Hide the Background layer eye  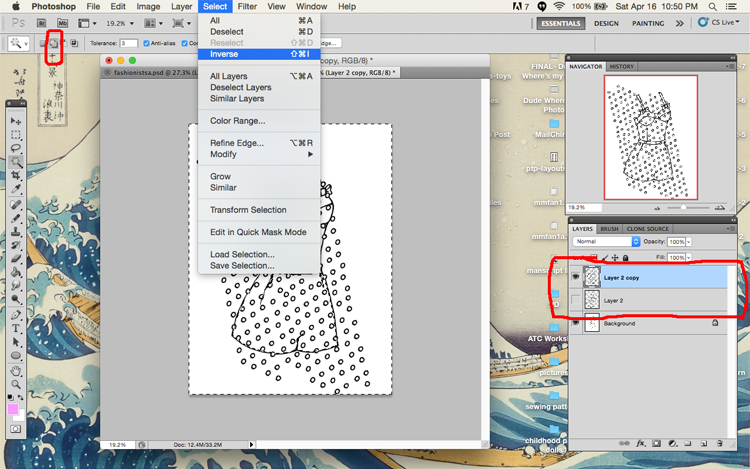click(x=575, y=323)
